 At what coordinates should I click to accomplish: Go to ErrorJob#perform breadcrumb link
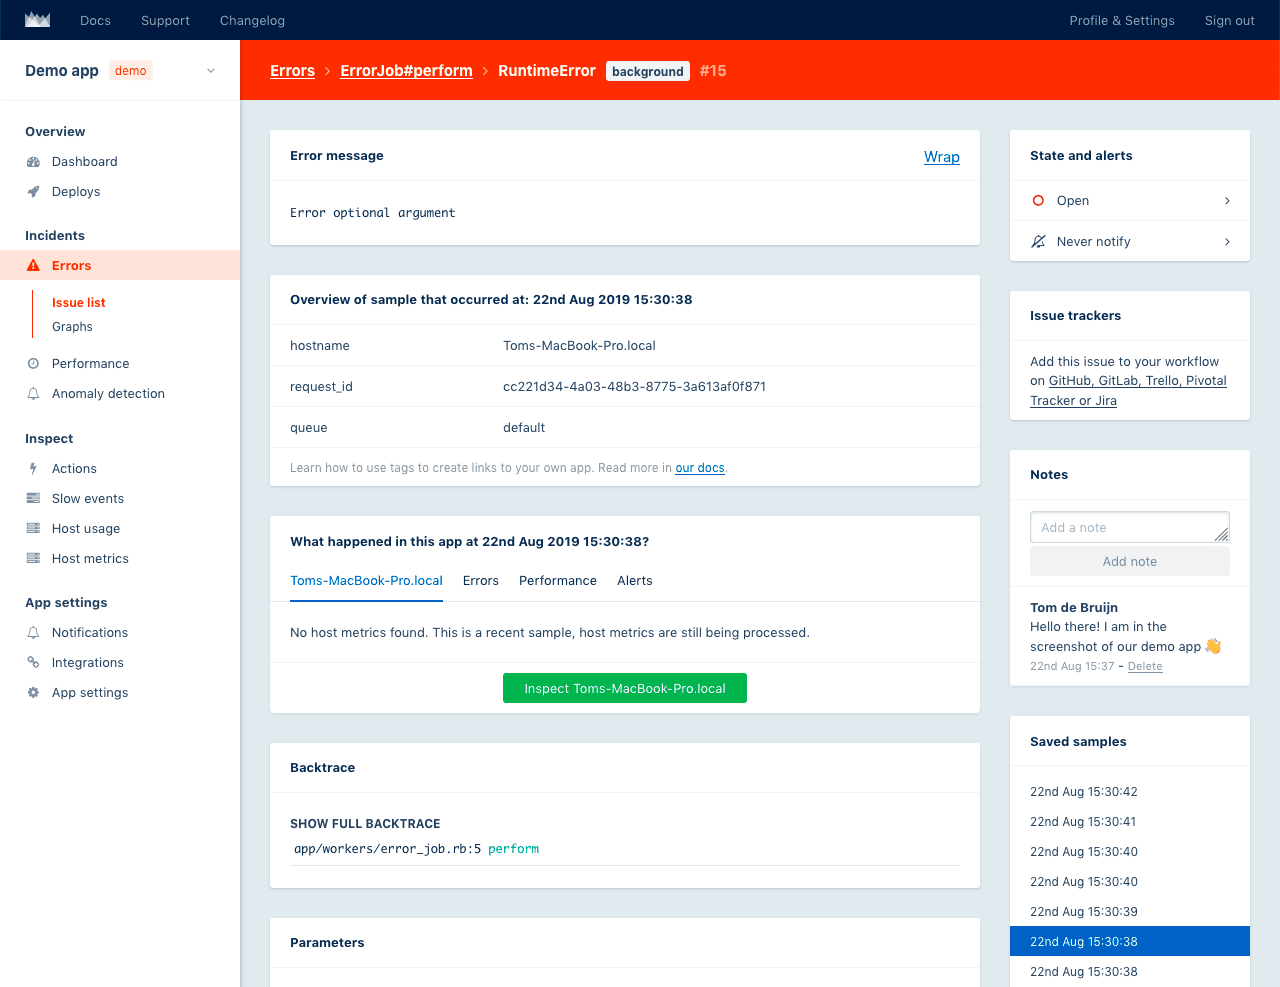coord(406,71)
